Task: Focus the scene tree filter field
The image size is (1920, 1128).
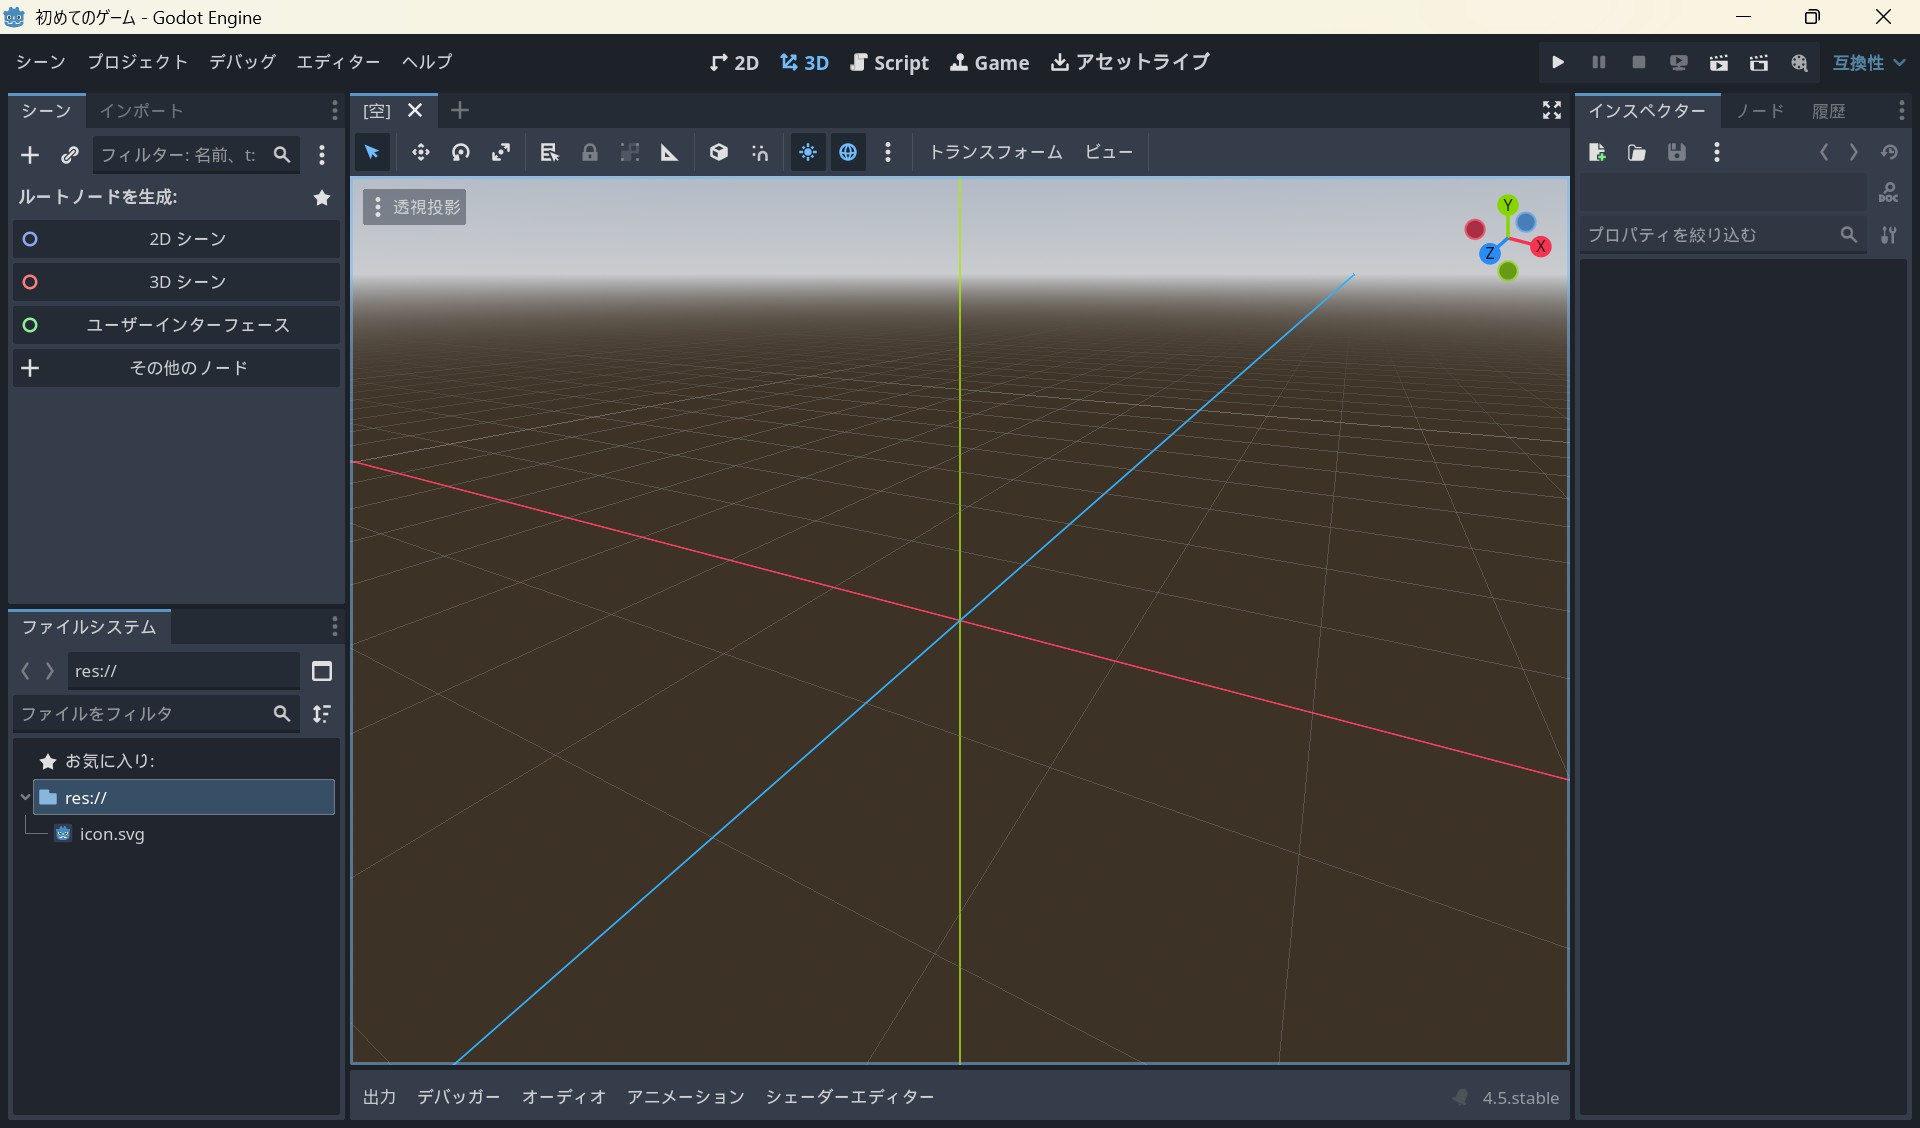Action: 196,155
